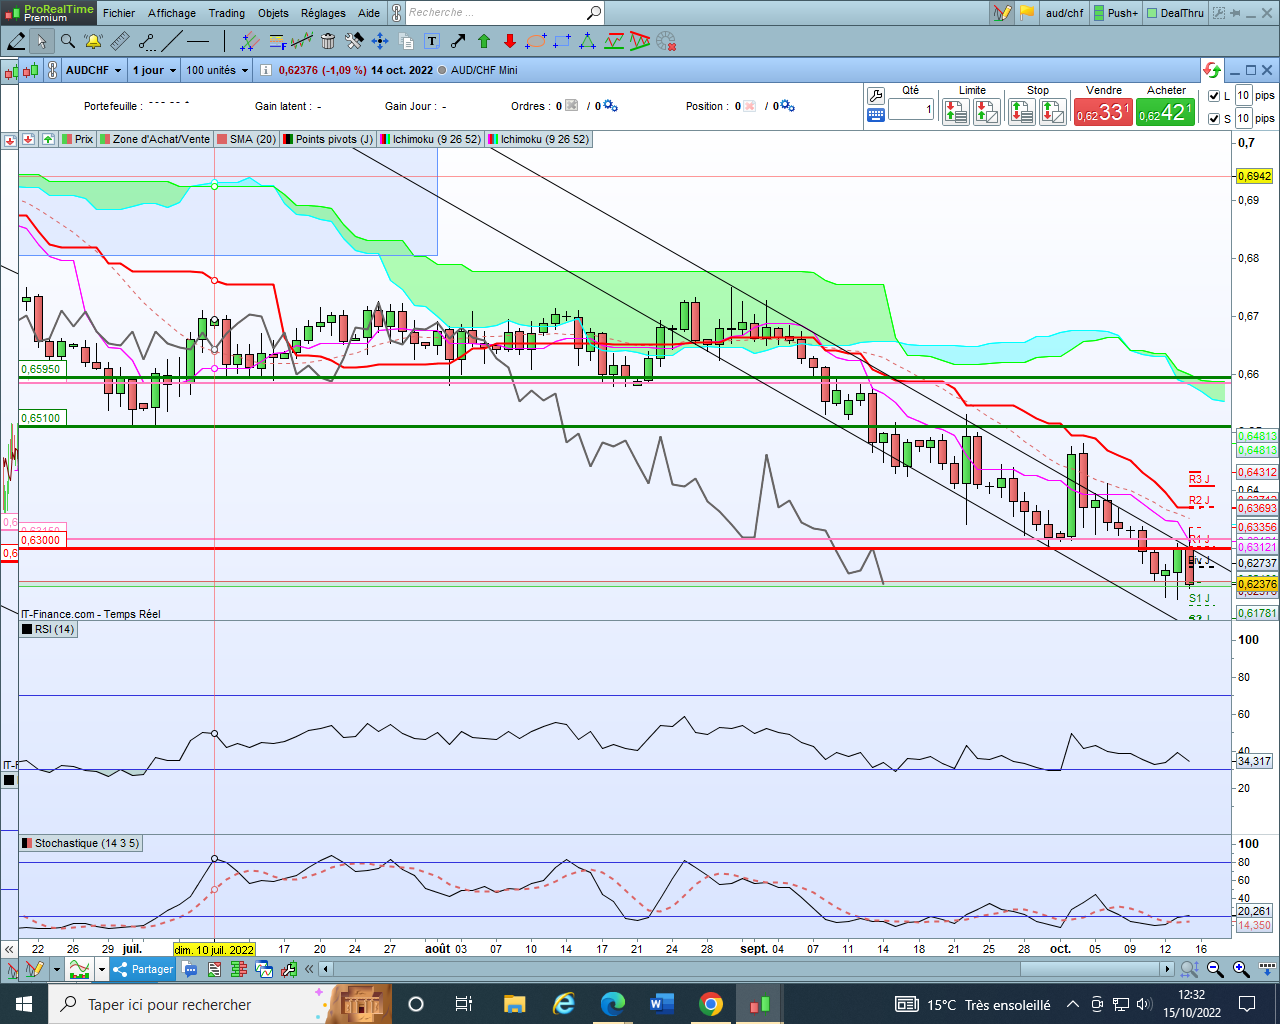Select the magnifying glass zoom tool

[x=67, y=41]
